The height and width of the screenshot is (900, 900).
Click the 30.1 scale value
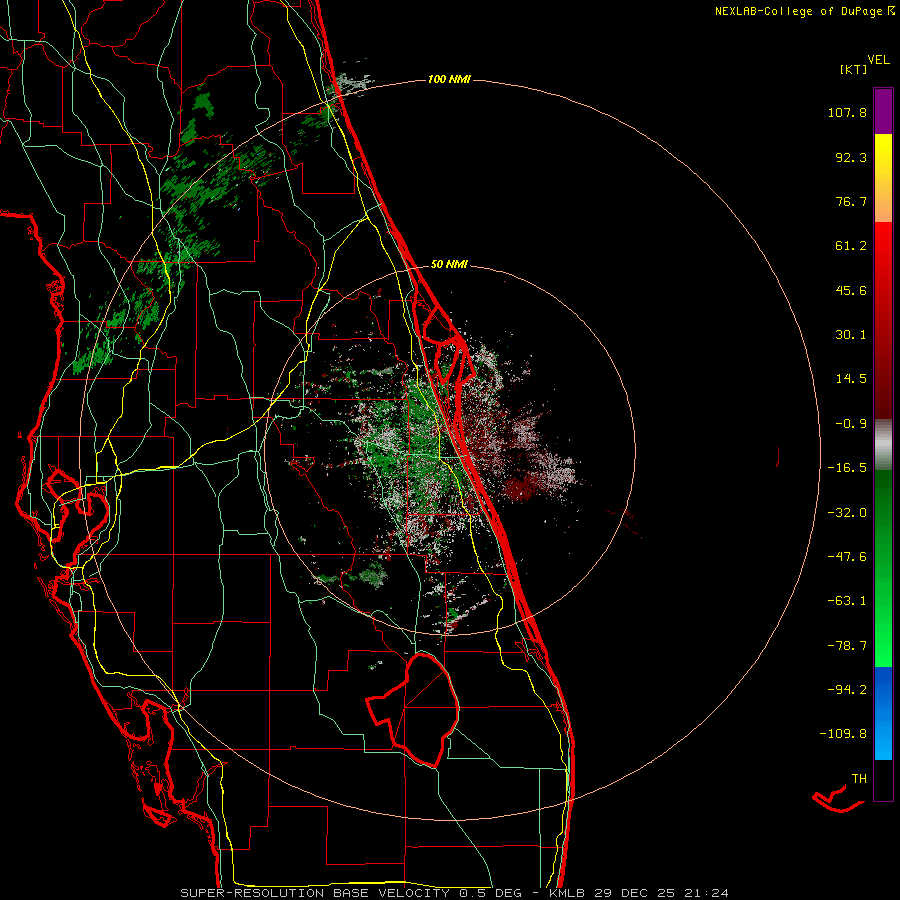[851, 335]
